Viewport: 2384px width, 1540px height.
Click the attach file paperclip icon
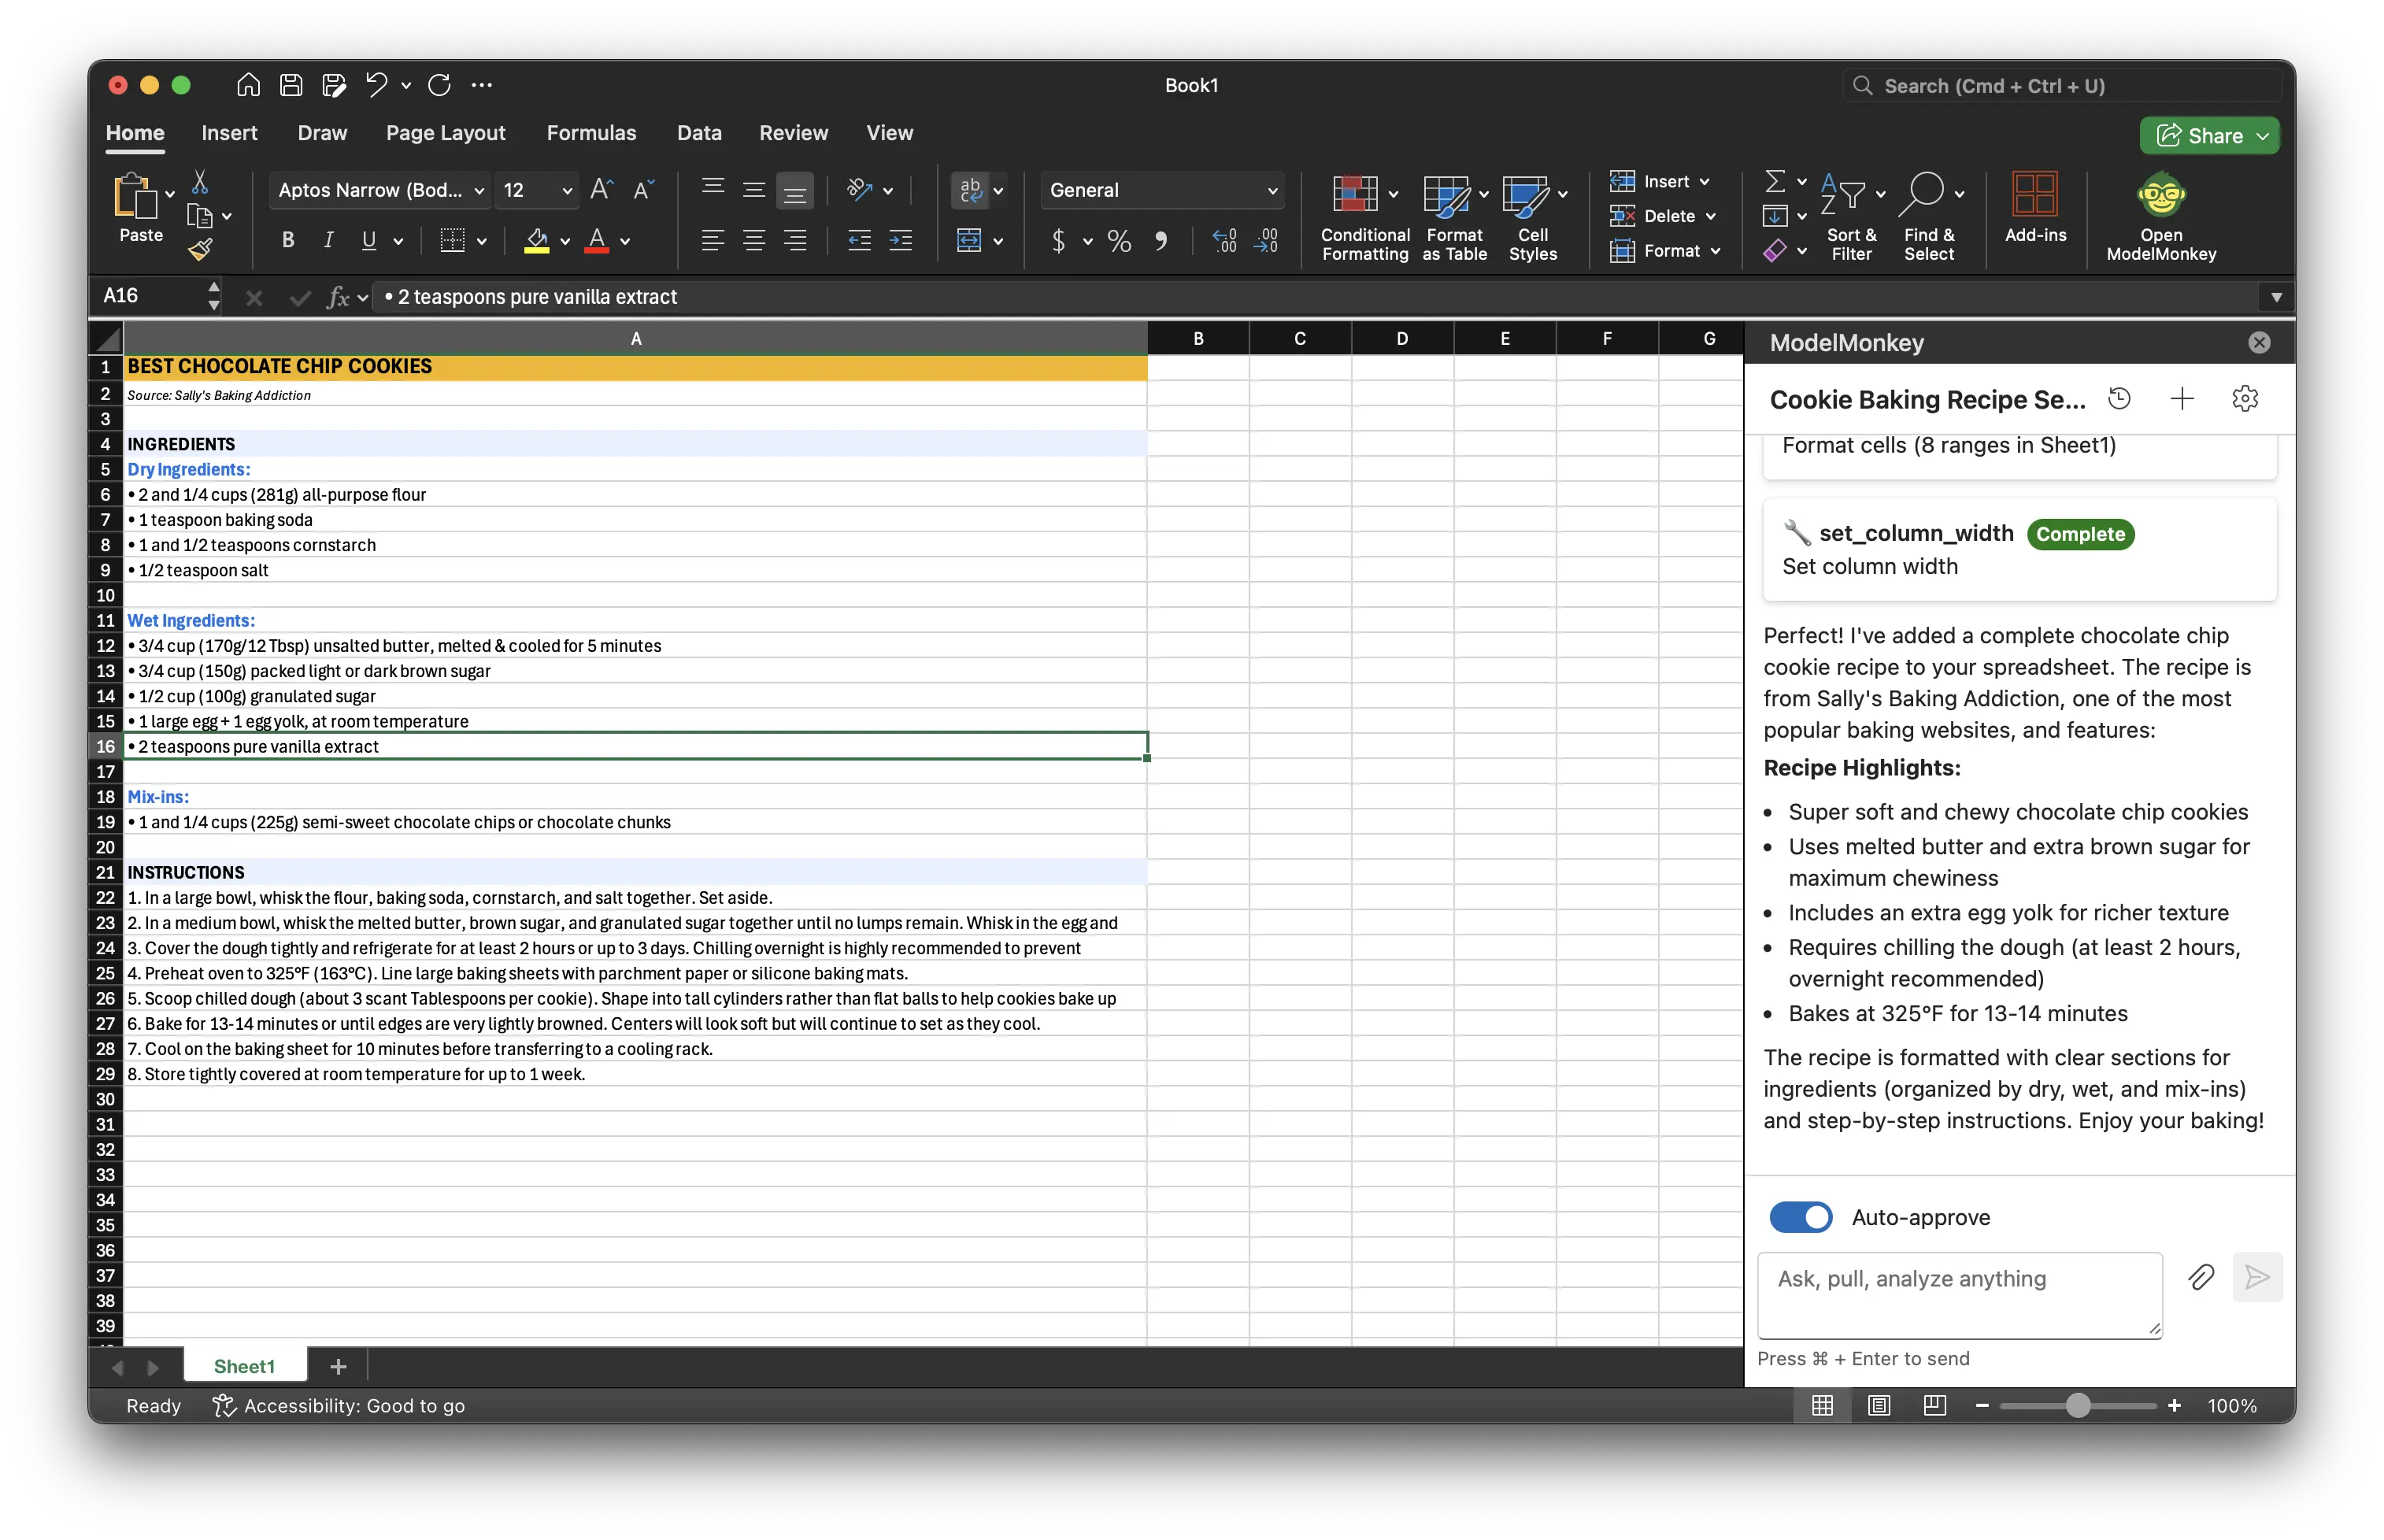click(2200, 1277)
